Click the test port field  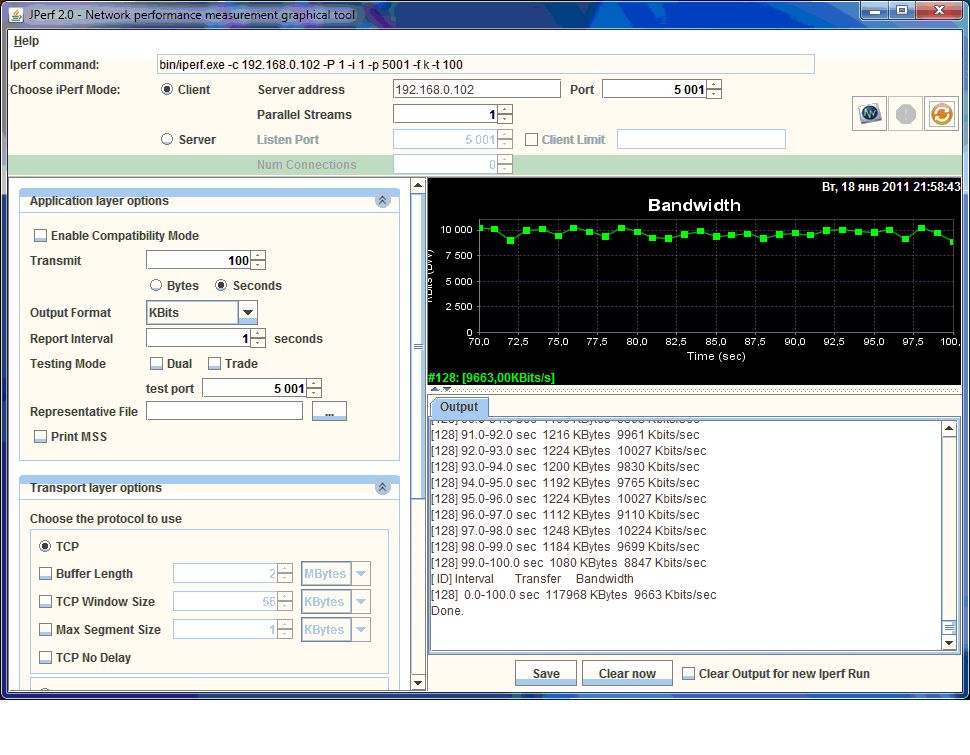pyautogui.click(x=255, y=388)
